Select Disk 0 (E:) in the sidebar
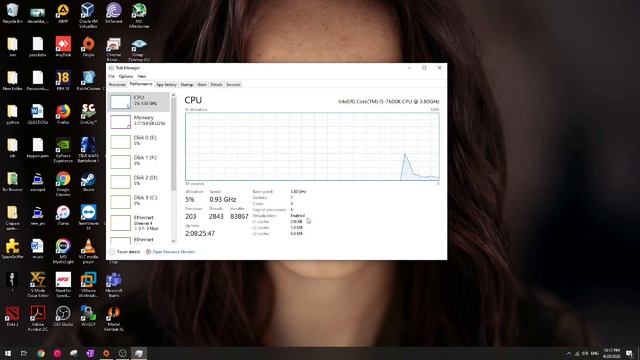Viewport: 640px width, 360px height. (139, 141)
